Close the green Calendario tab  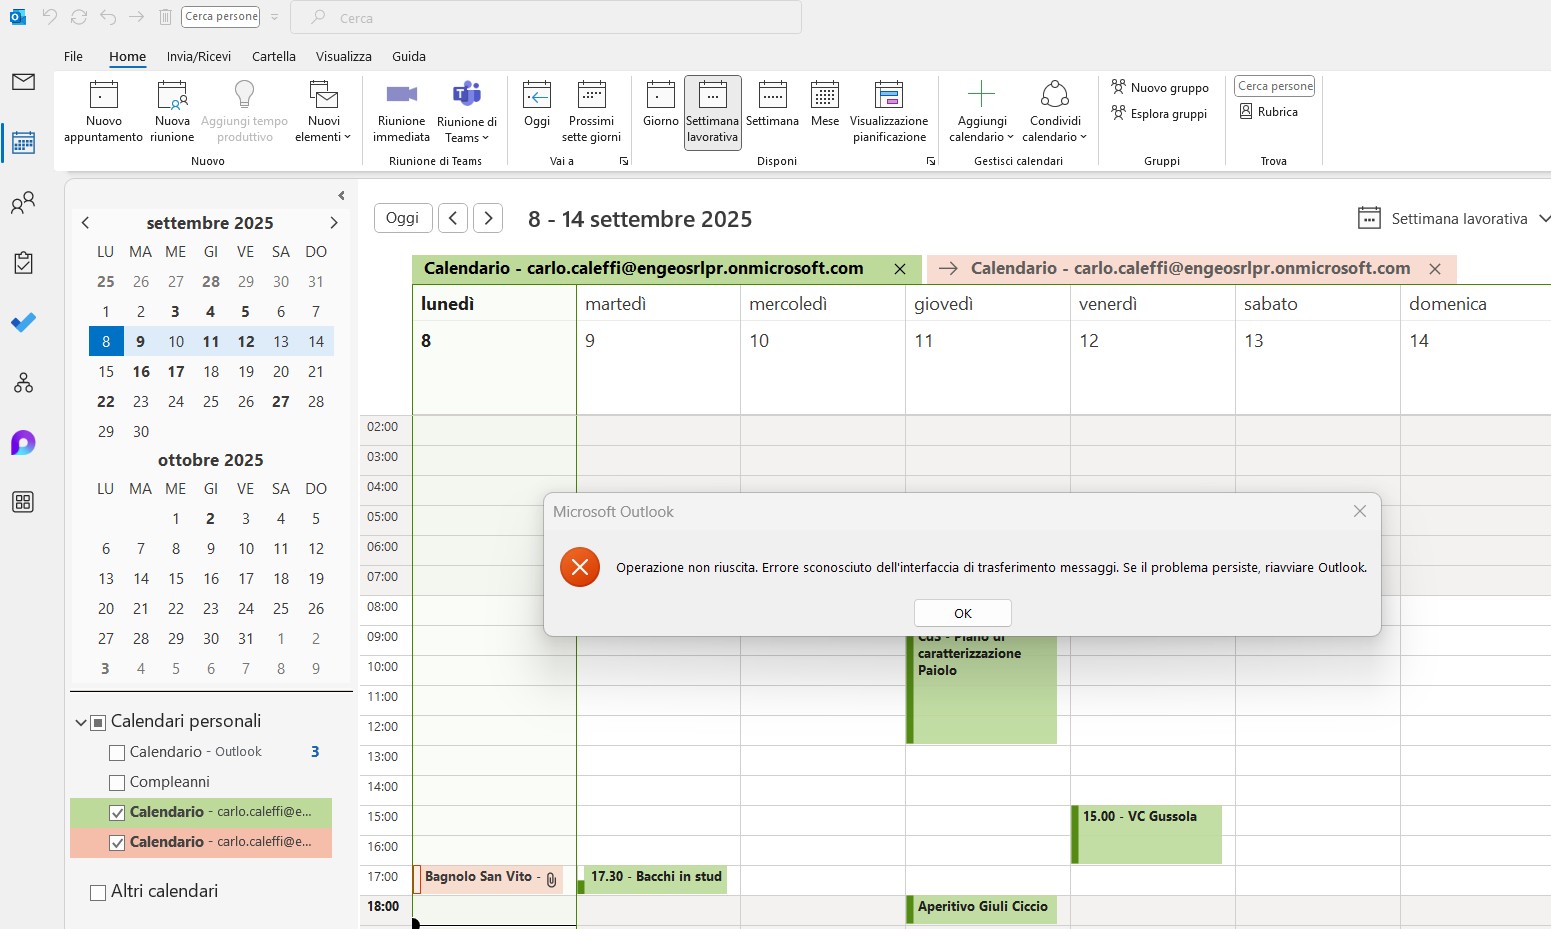pyautogui.click(x=900, y=269)
